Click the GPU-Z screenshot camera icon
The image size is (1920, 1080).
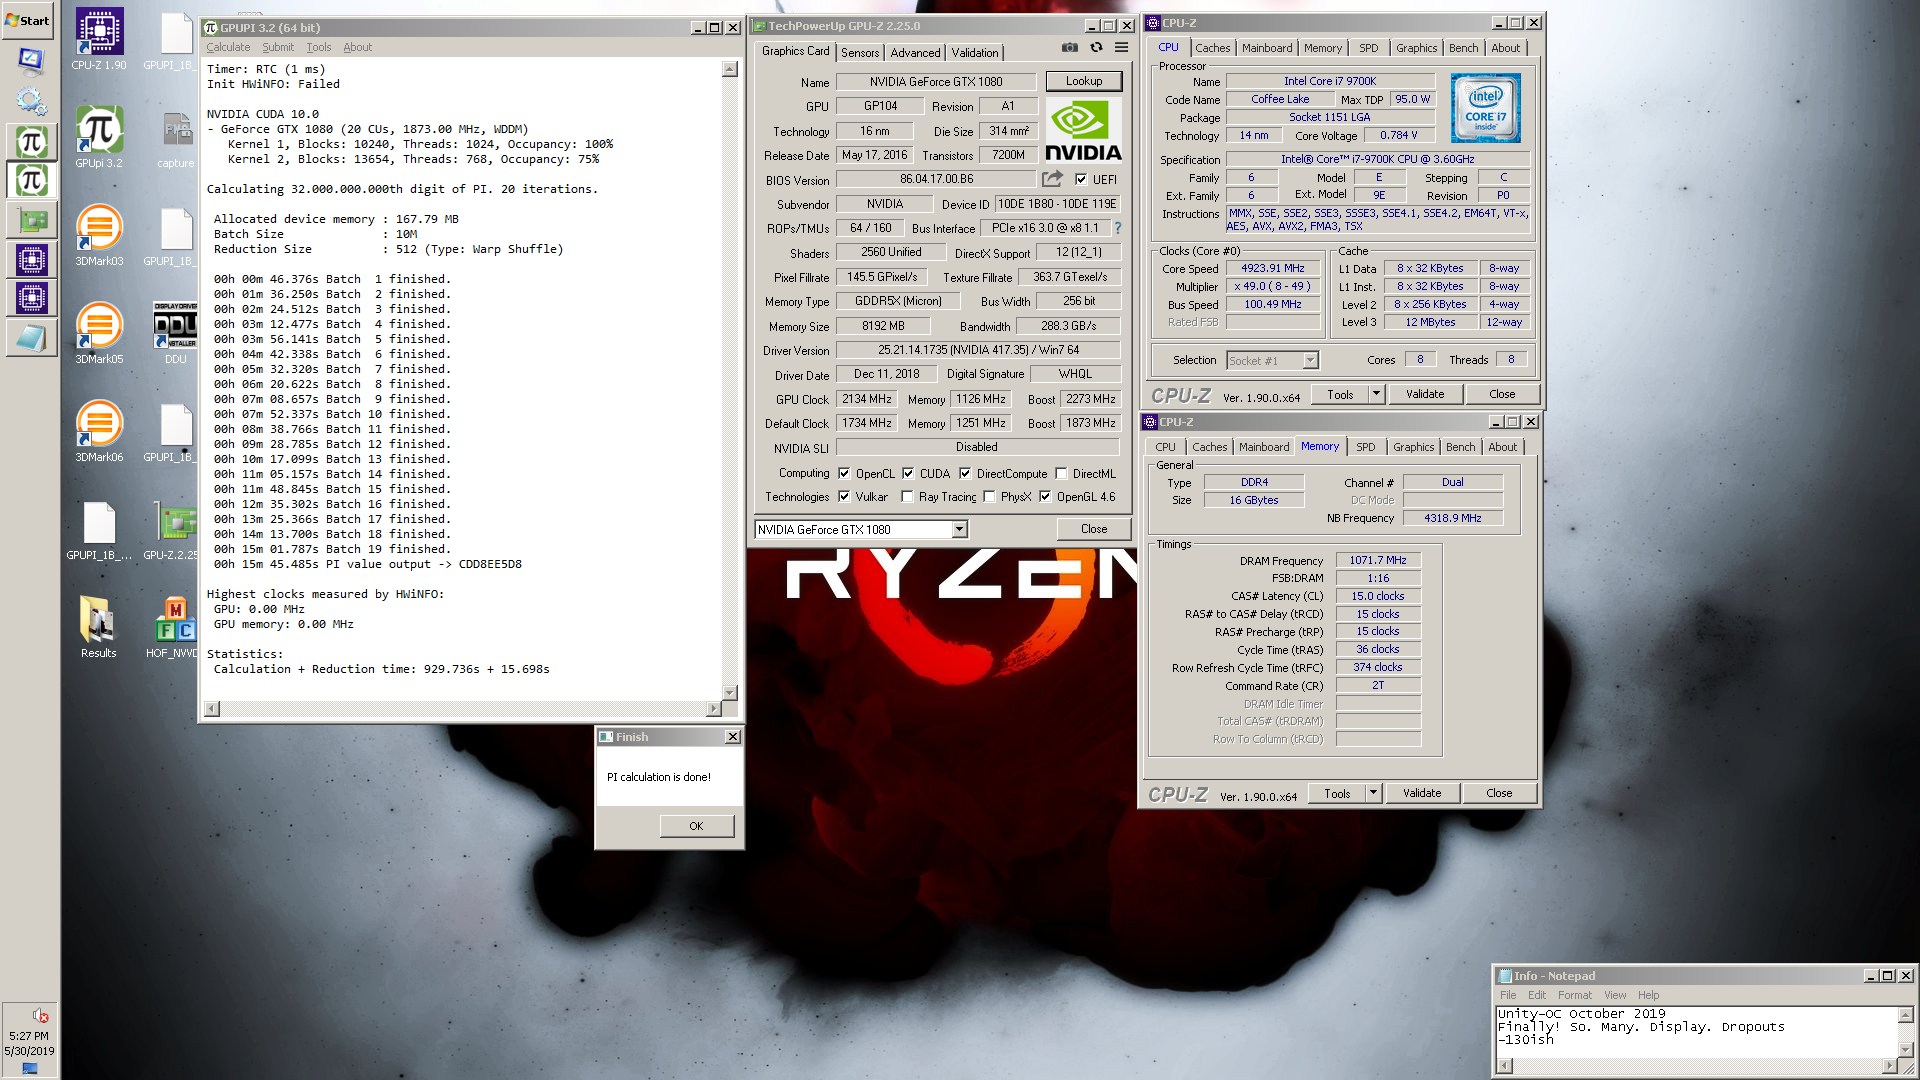pyautogui.click(x=1070, y=47)
